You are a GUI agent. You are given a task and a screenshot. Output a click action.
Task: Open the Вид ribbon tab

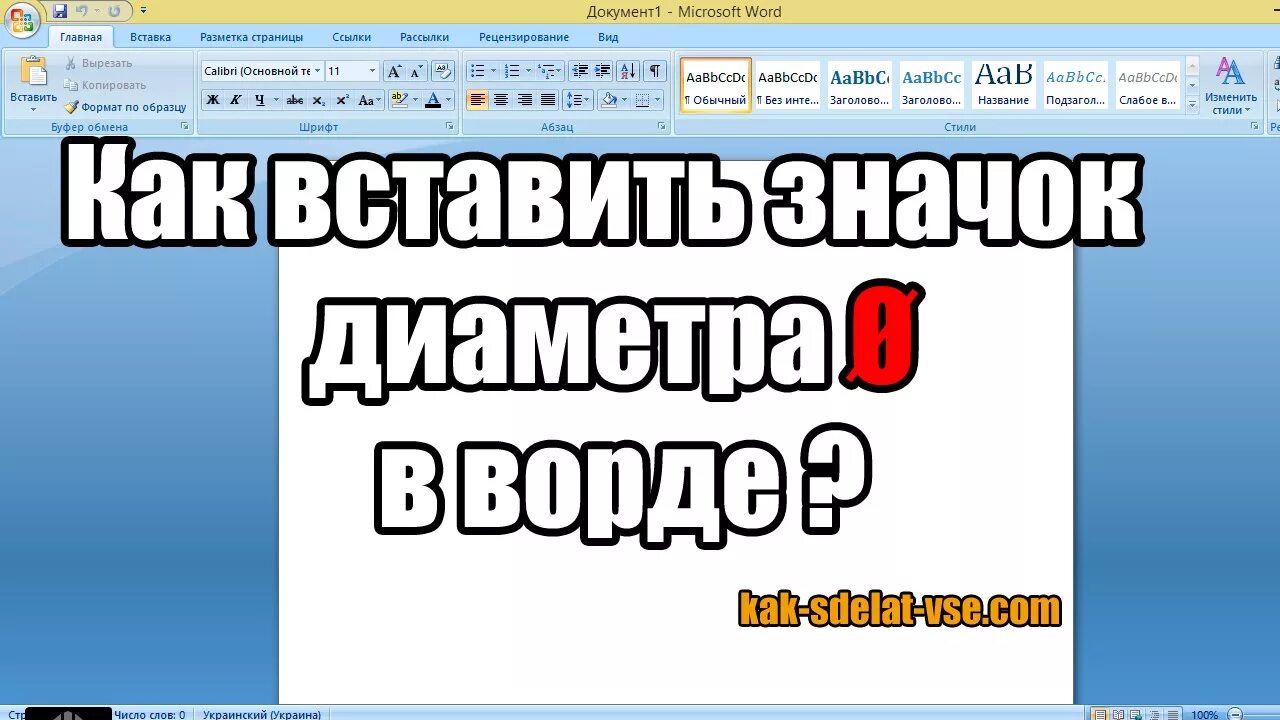click(x=608, y=37)
